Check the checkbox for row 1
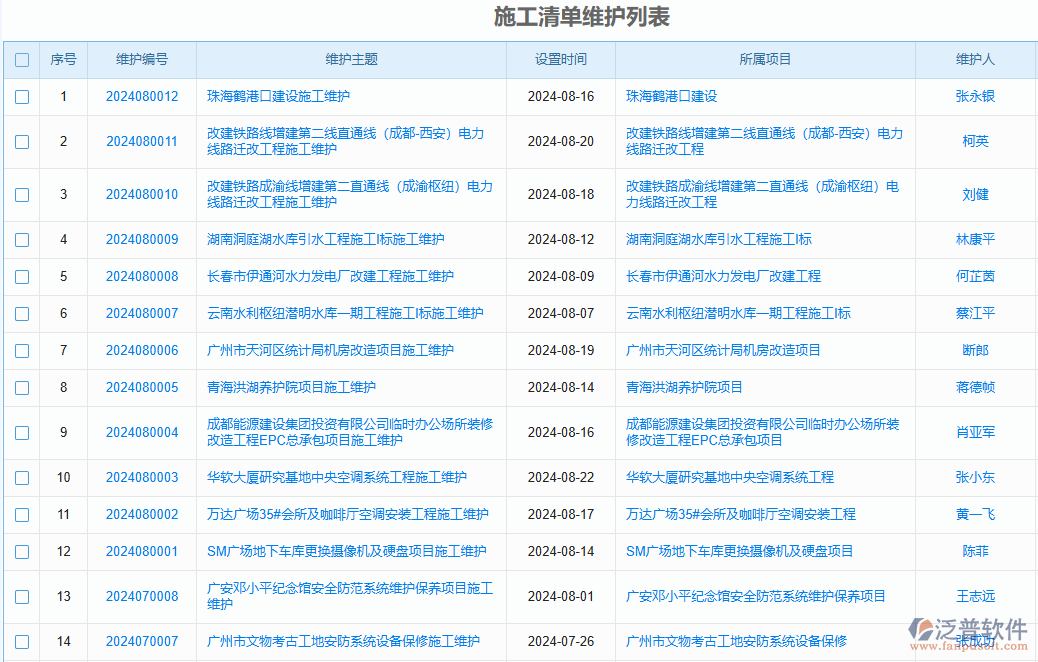 point(22,96)
